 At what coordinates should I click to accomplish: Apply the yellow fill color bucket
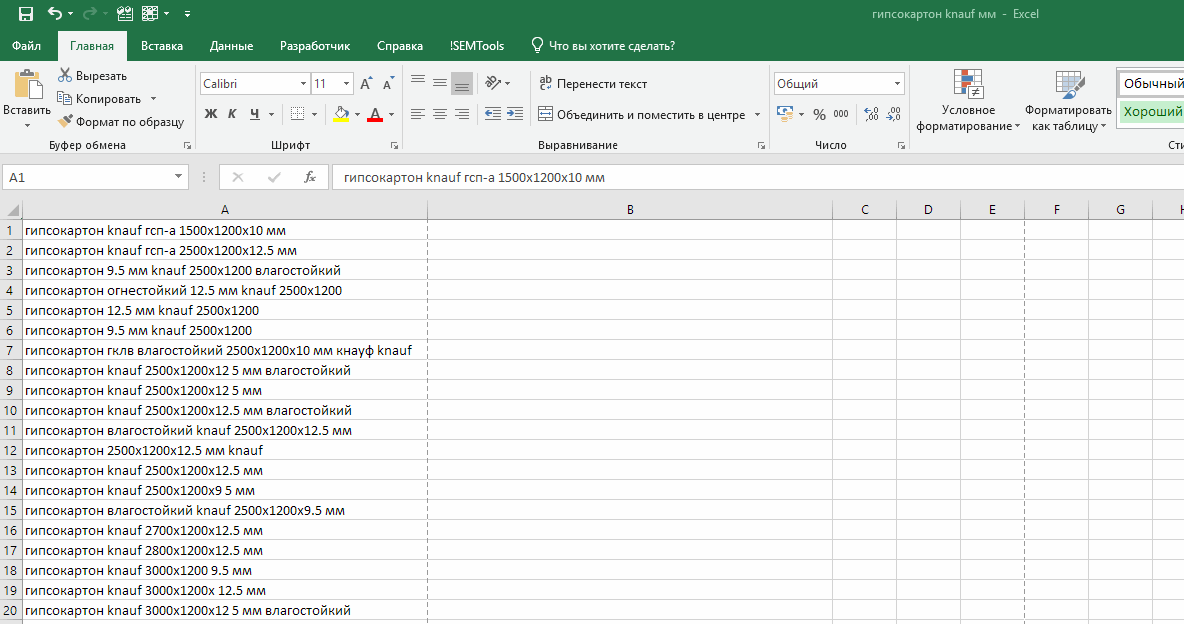click(x=341, y=114)
